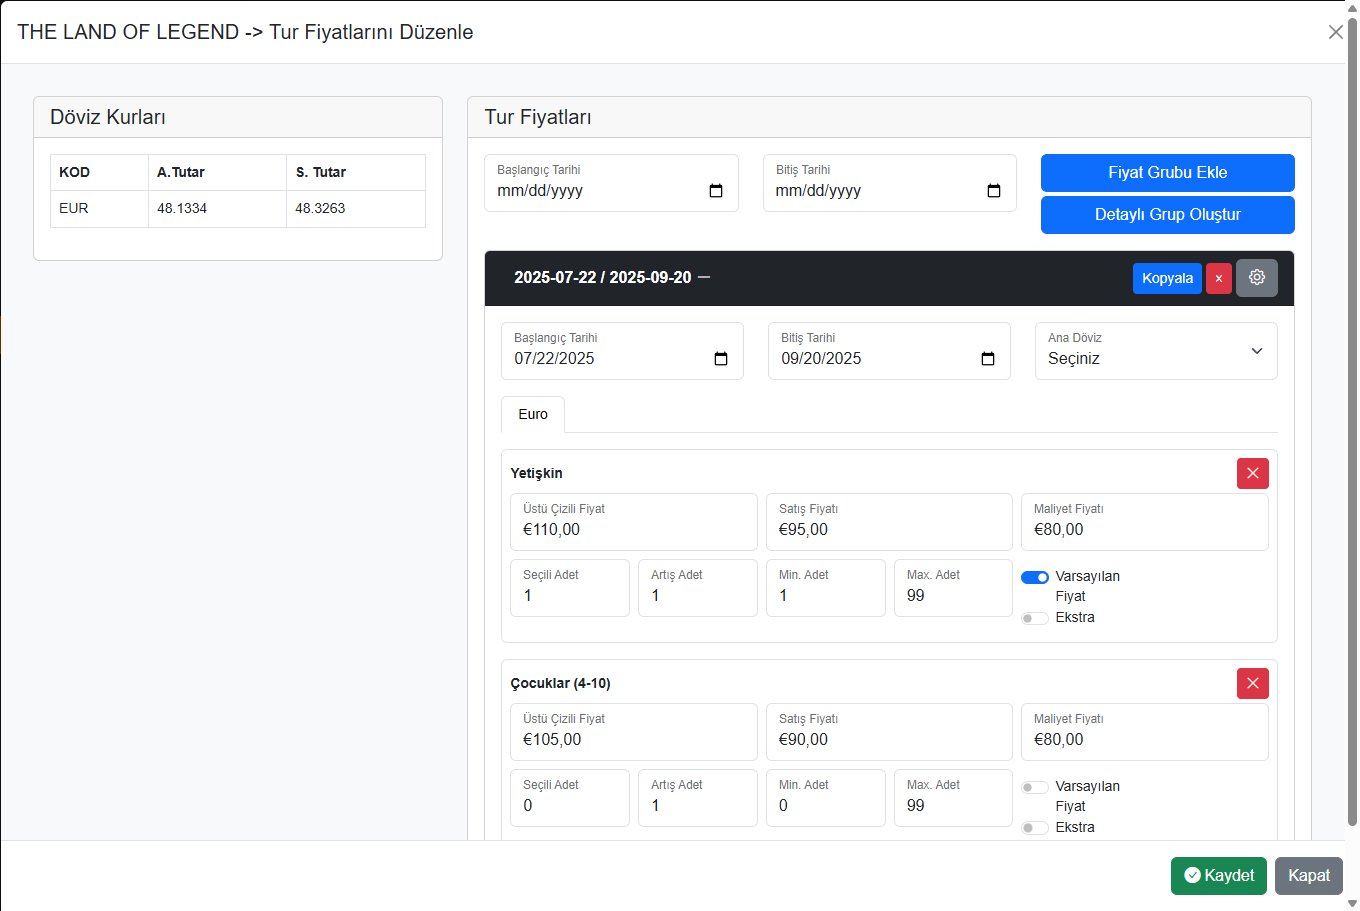Close the tour price edit dialog
Screen dimensions: 1360x911
tap(1335, 32)
